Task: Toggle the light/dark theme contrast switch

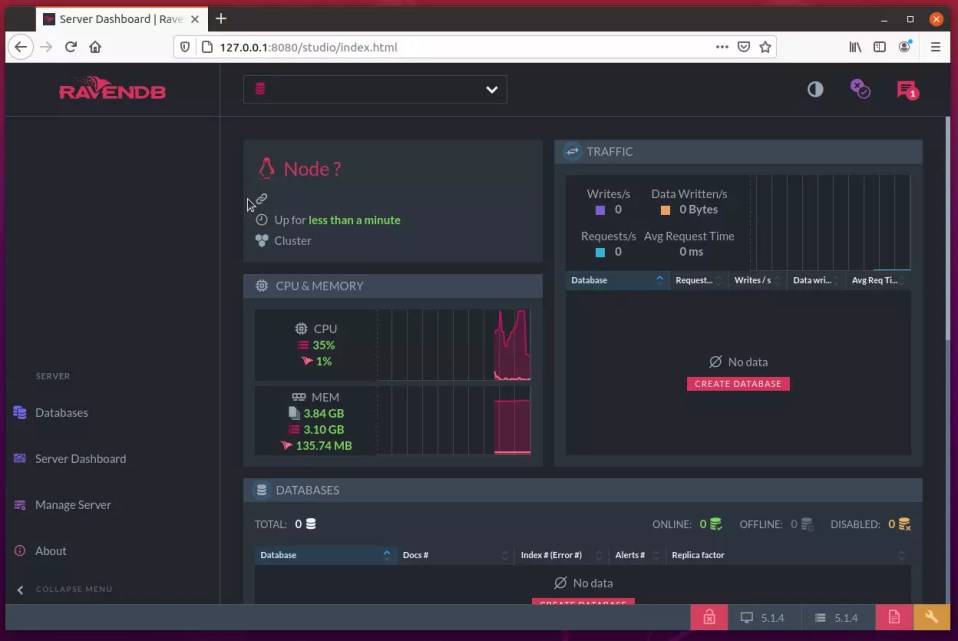Action: (x=815, y=89)
